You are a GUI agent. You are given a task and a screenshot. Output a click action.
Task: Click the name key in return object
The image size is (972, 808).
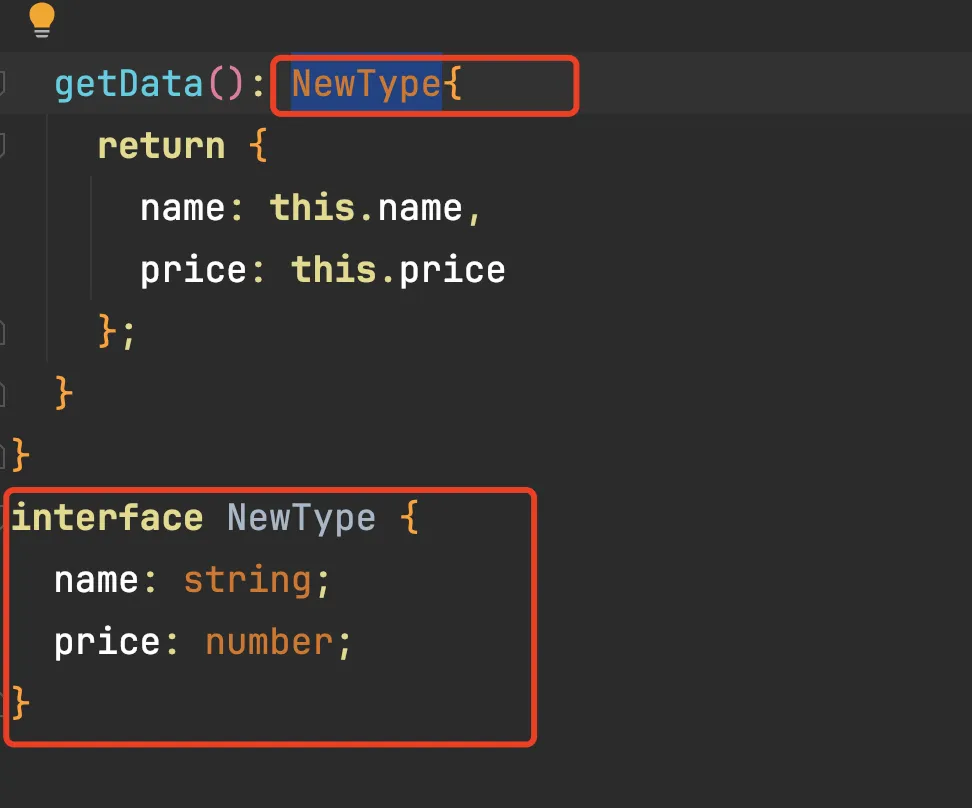(182, 208)
